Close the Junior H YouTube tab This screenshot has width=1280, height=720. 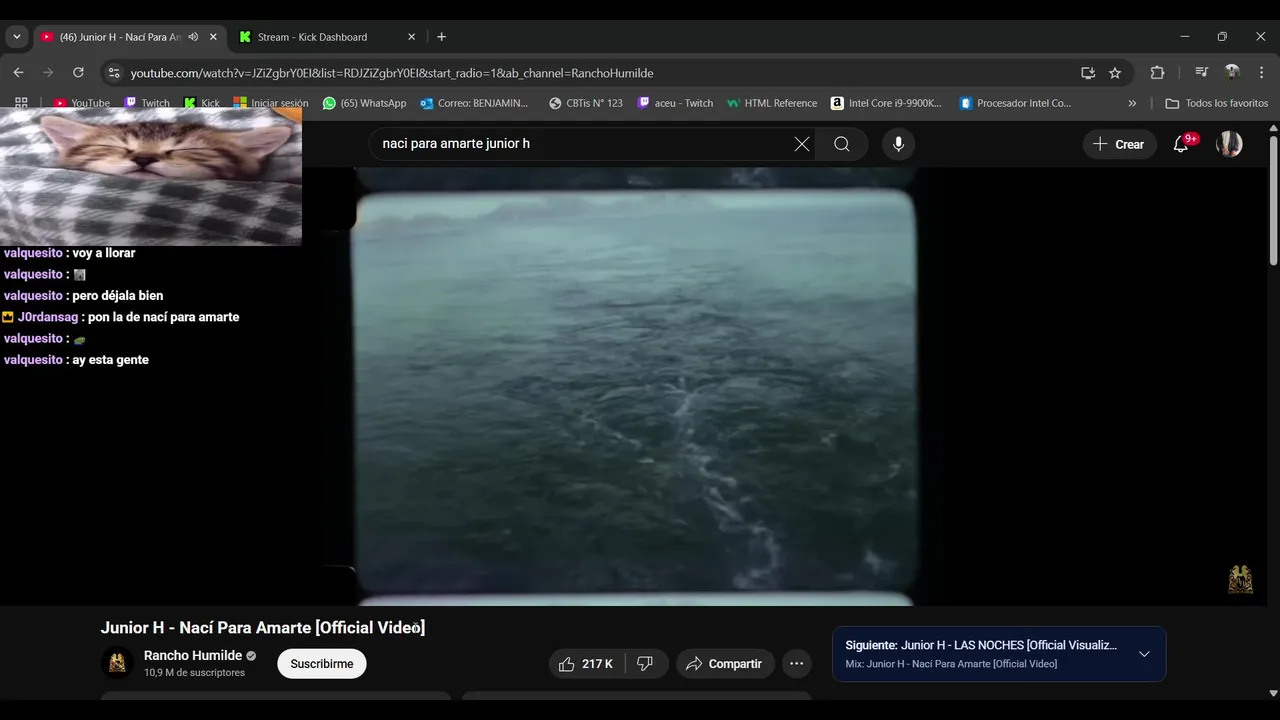click(x=213, y=37)
